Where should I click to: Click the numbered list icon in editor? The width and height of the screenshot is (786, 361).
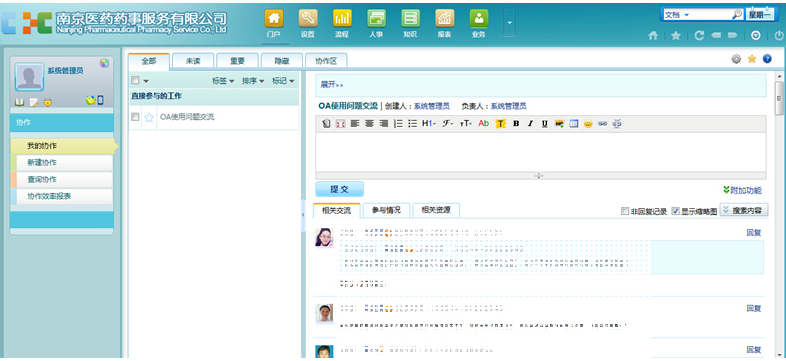[399, 123]
